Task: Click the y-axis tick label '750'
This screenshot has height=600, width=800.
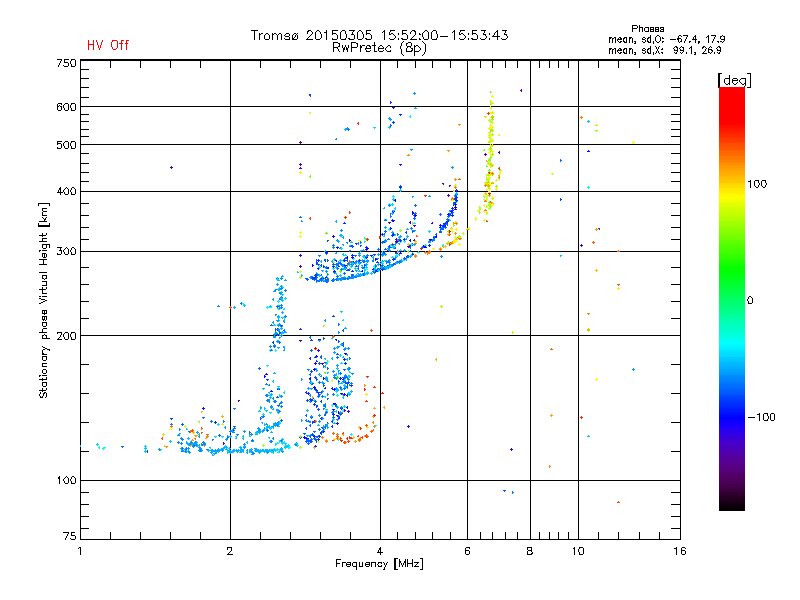Action: click(66, 63)
